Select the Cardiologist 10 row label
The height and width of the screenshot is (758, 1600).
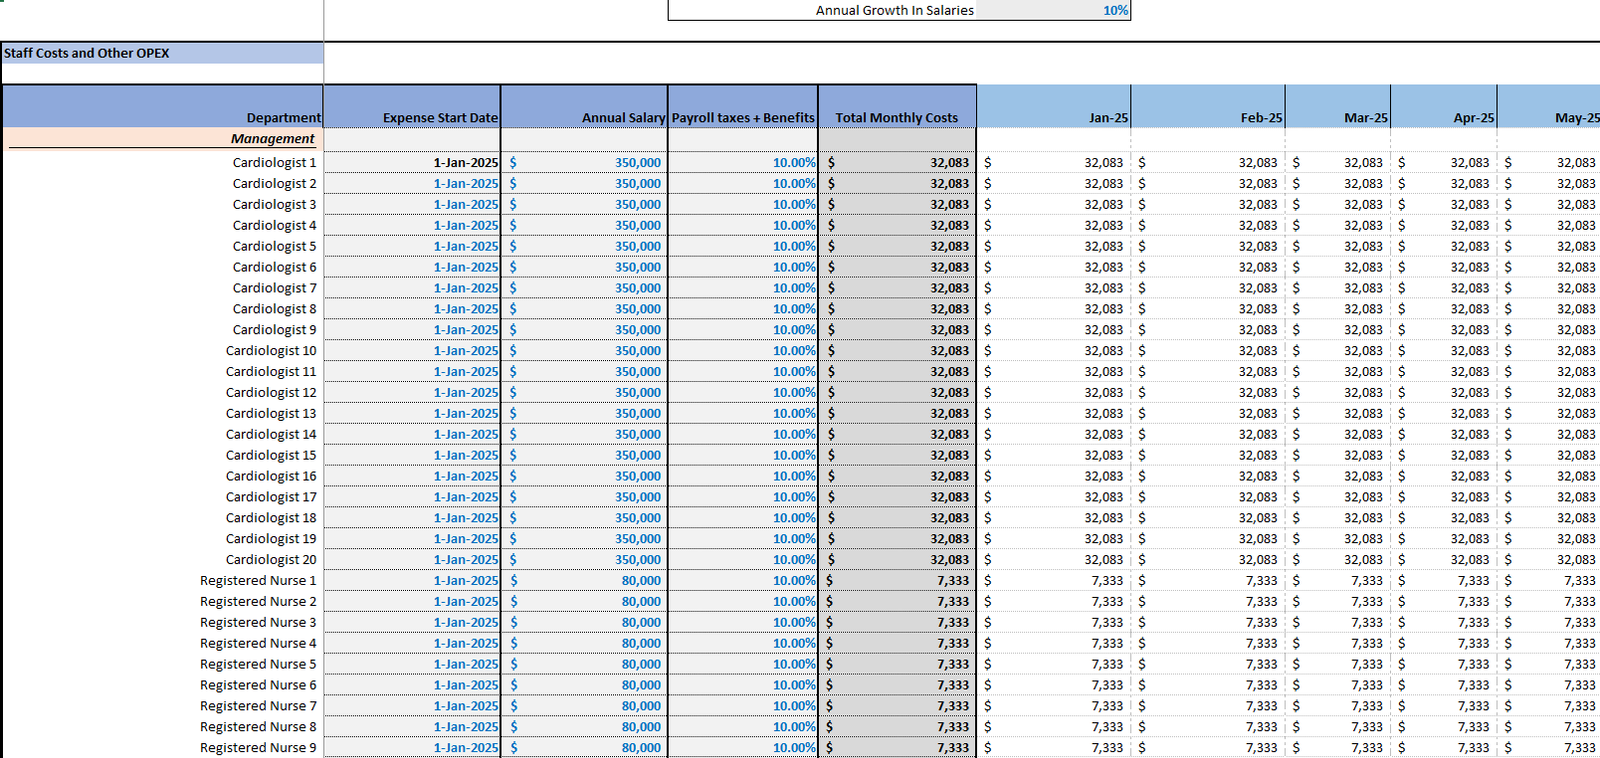pyautogui.click(x=271, y=351)
